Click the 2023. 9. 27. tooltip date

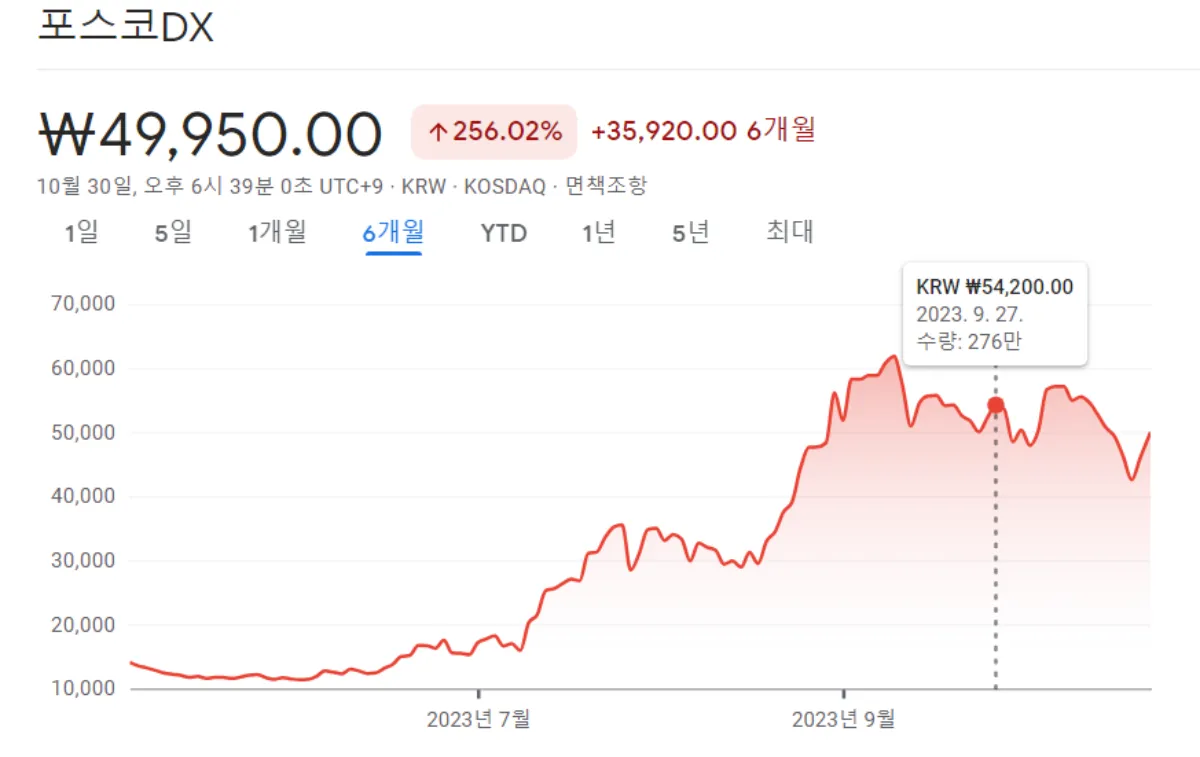969,314
